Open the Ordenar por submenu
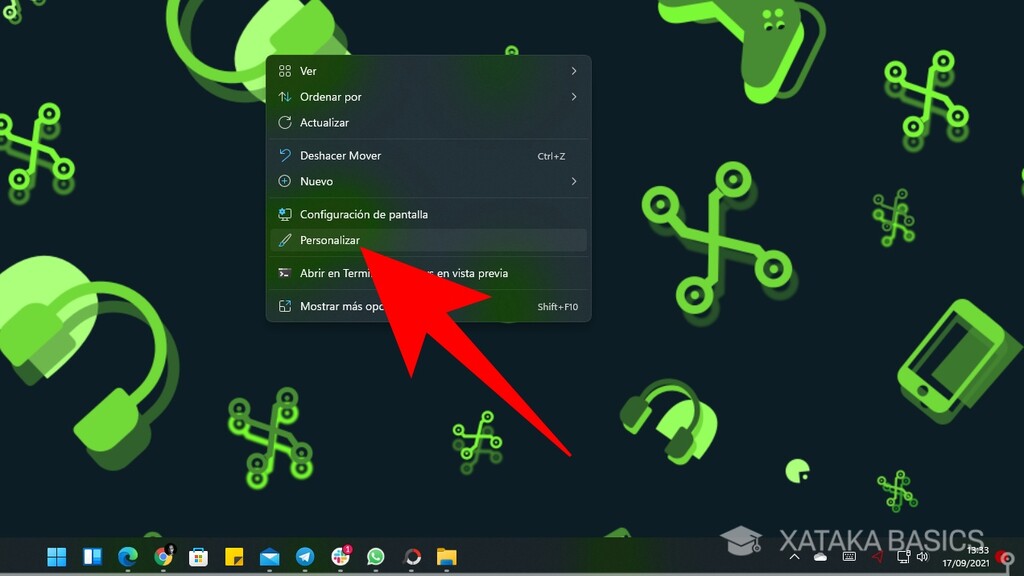Image resolution: width=1024 pixels, height=576 pixels. tap(428, 97)
